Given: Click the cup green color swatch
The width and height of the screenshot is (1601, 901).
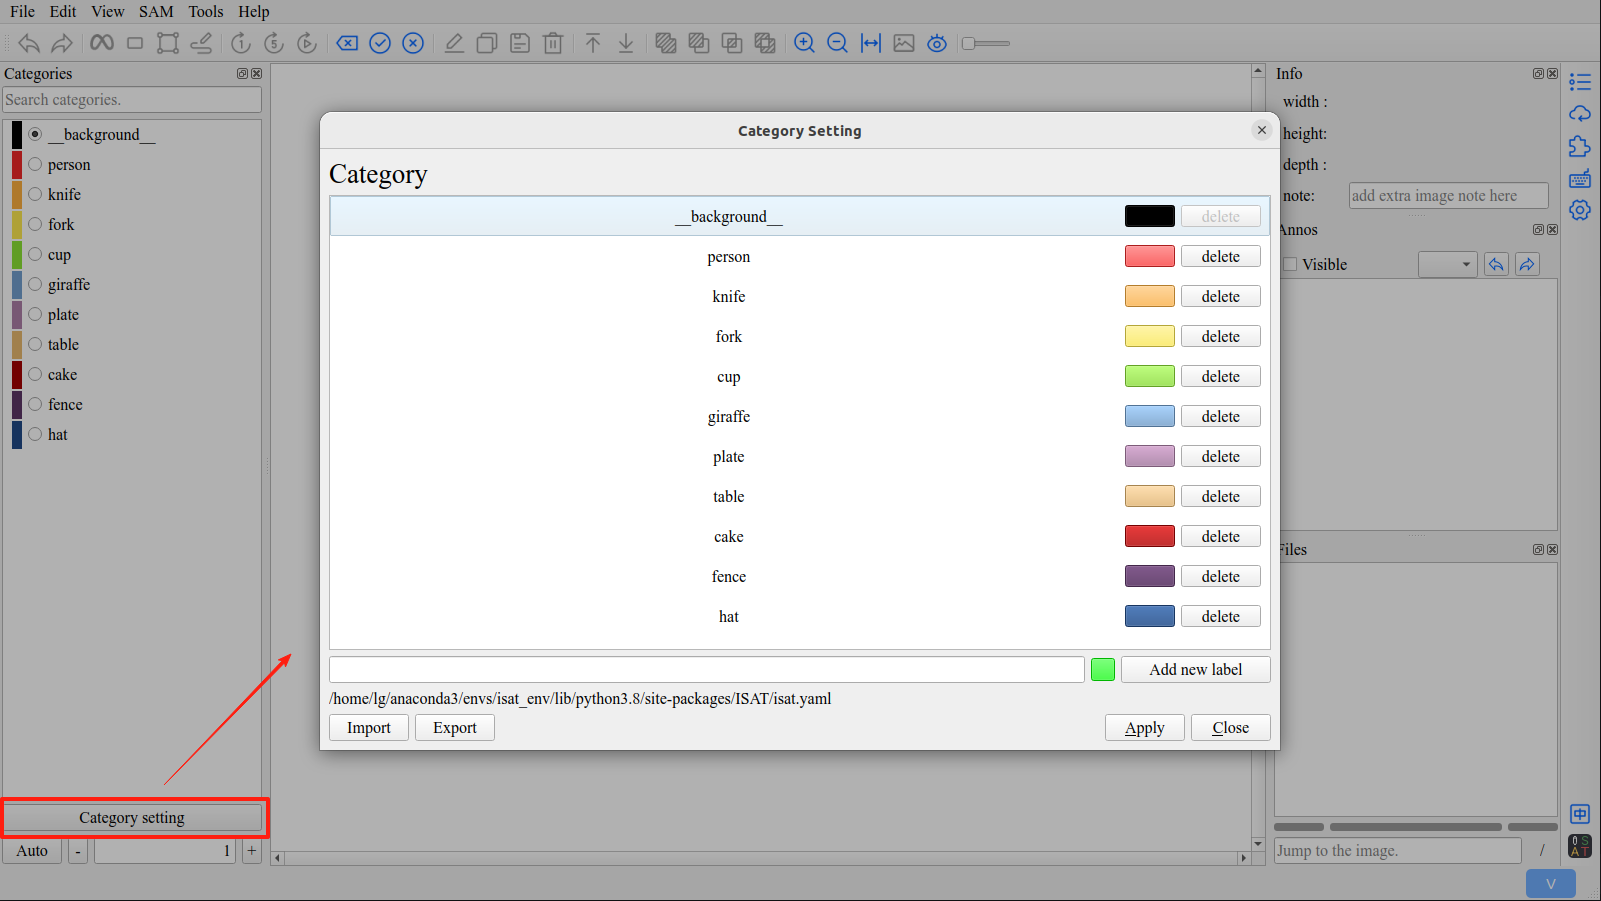Looking at the screenshot, I should pos(1149,376).
